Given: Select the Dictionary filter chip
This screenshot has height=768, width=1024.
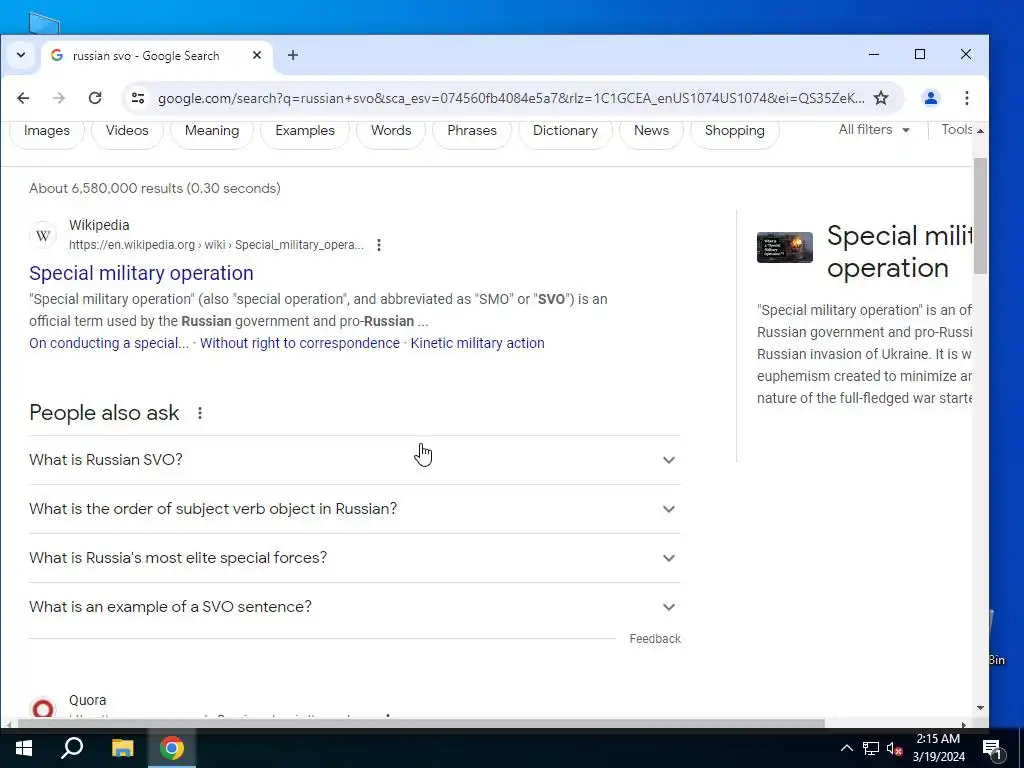Looking at the screenshot, I should pyautogui.click(x=566, y=131).
